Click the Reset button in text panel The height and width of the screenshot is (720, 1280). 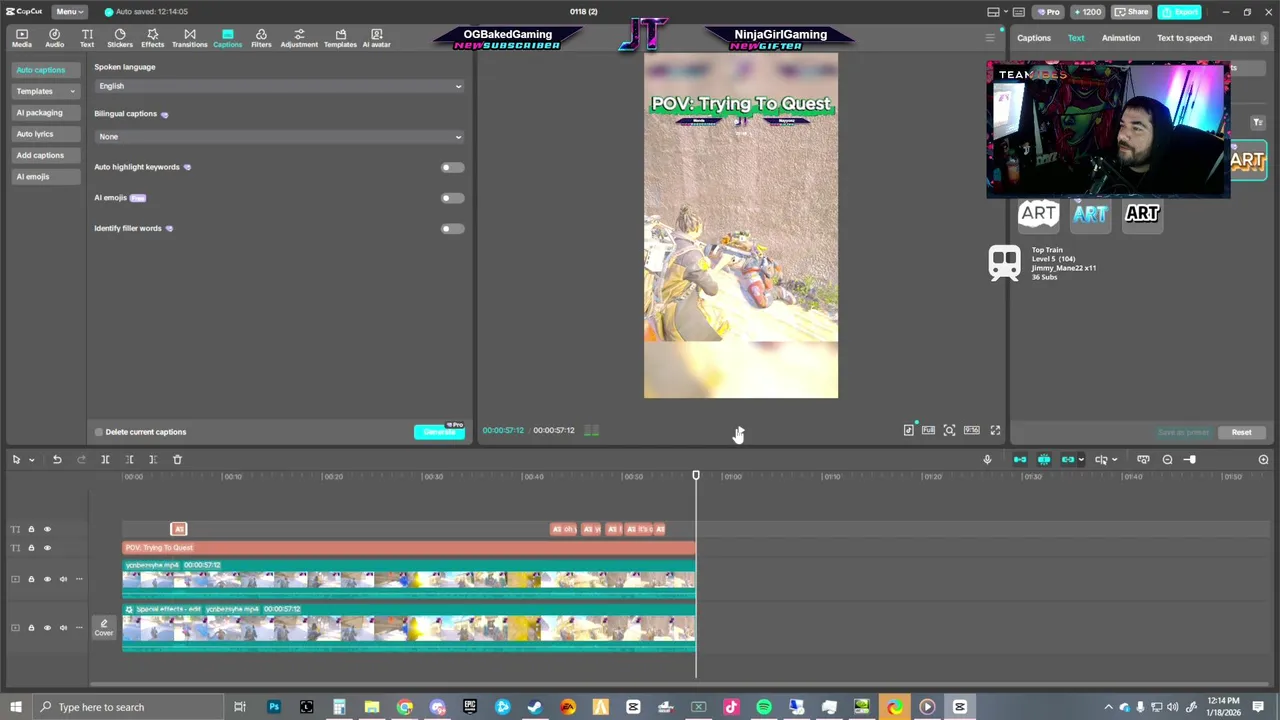[x=1241, y=432]
